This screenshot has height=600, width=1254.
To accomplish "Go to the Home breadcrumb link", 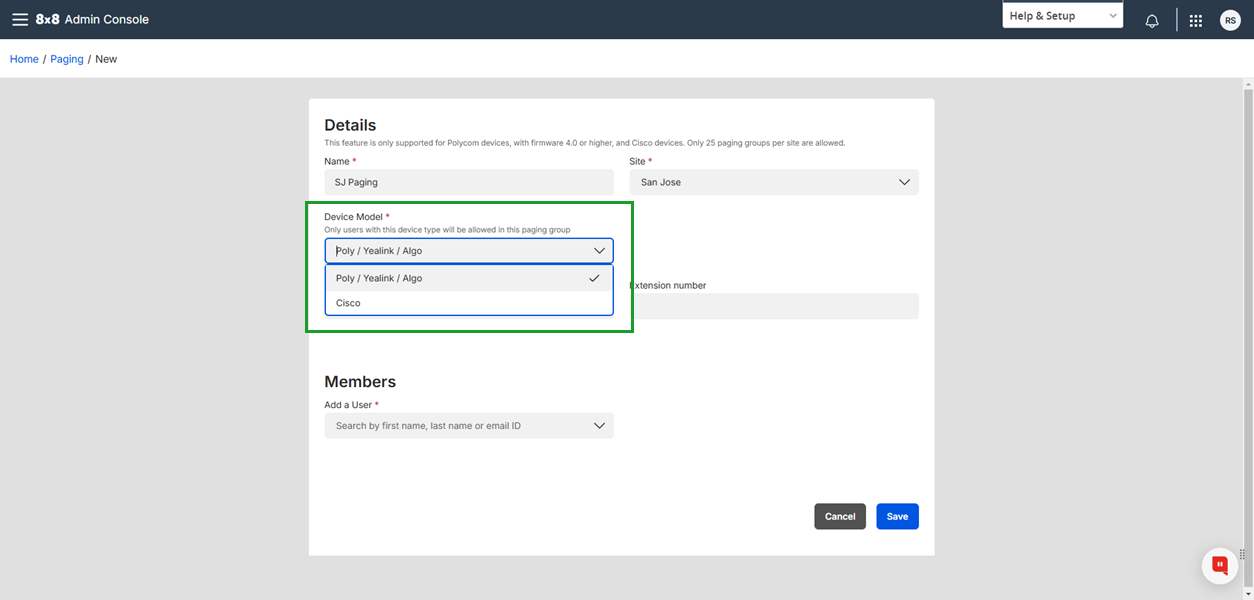I will click(x=24, y=59).
